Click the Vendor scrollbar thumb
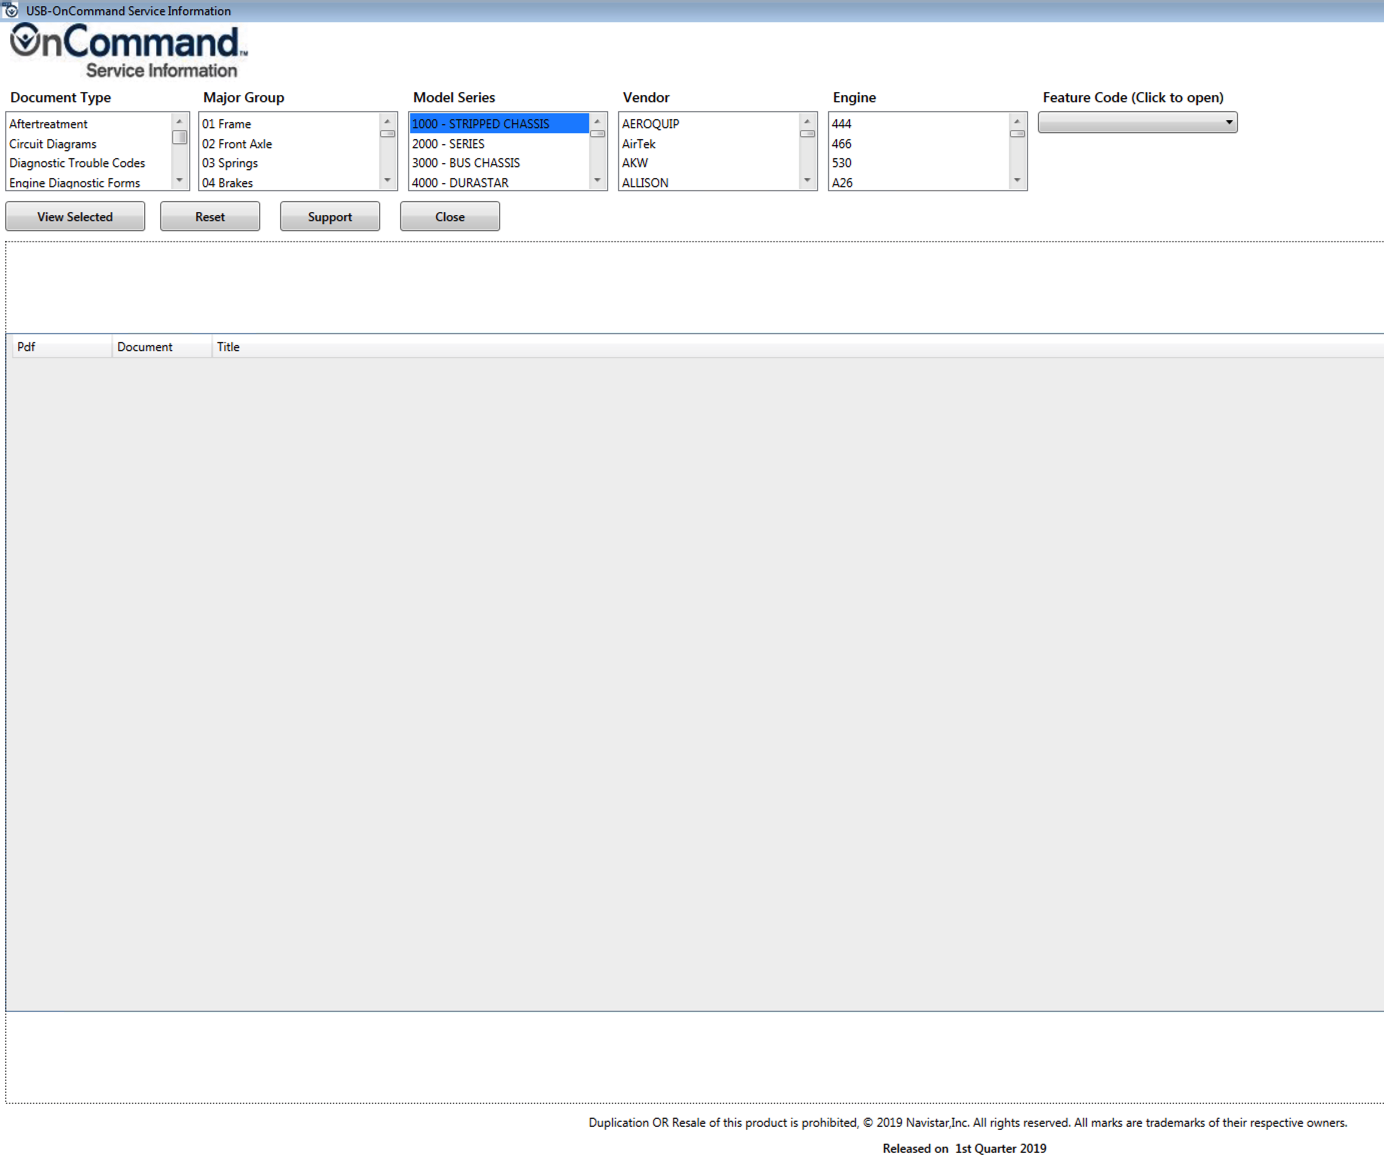Screen dimensions: 1384x1157 point(808,134)
